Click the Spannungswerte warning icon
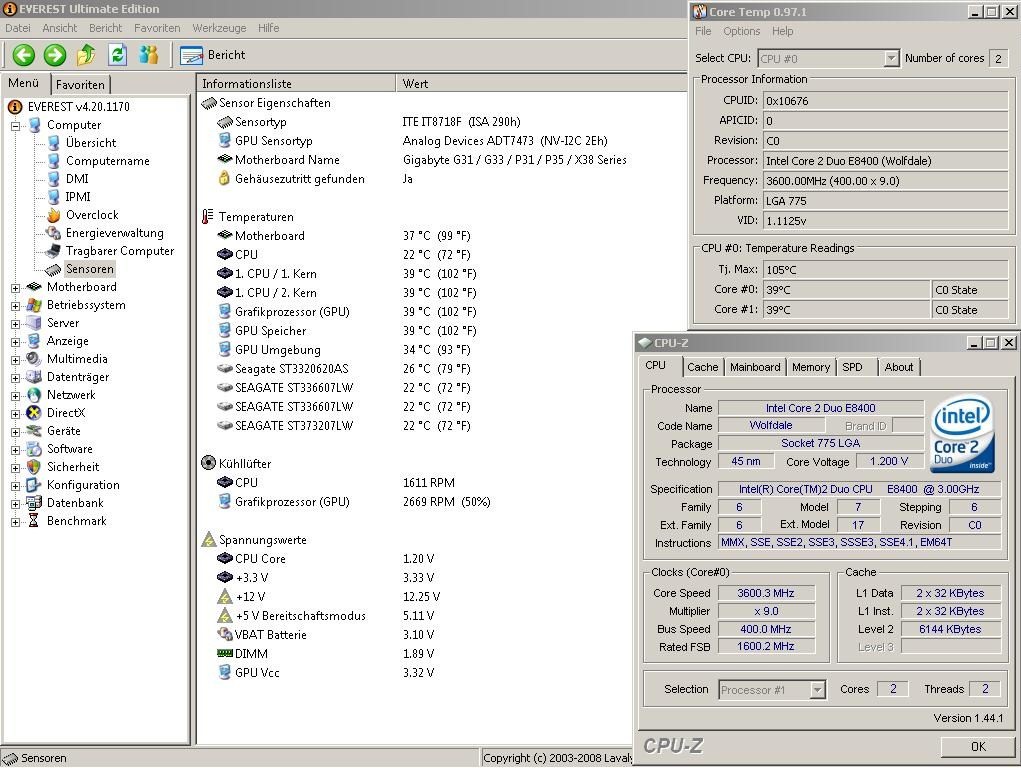1021x768 pixels. pos(208,539)
